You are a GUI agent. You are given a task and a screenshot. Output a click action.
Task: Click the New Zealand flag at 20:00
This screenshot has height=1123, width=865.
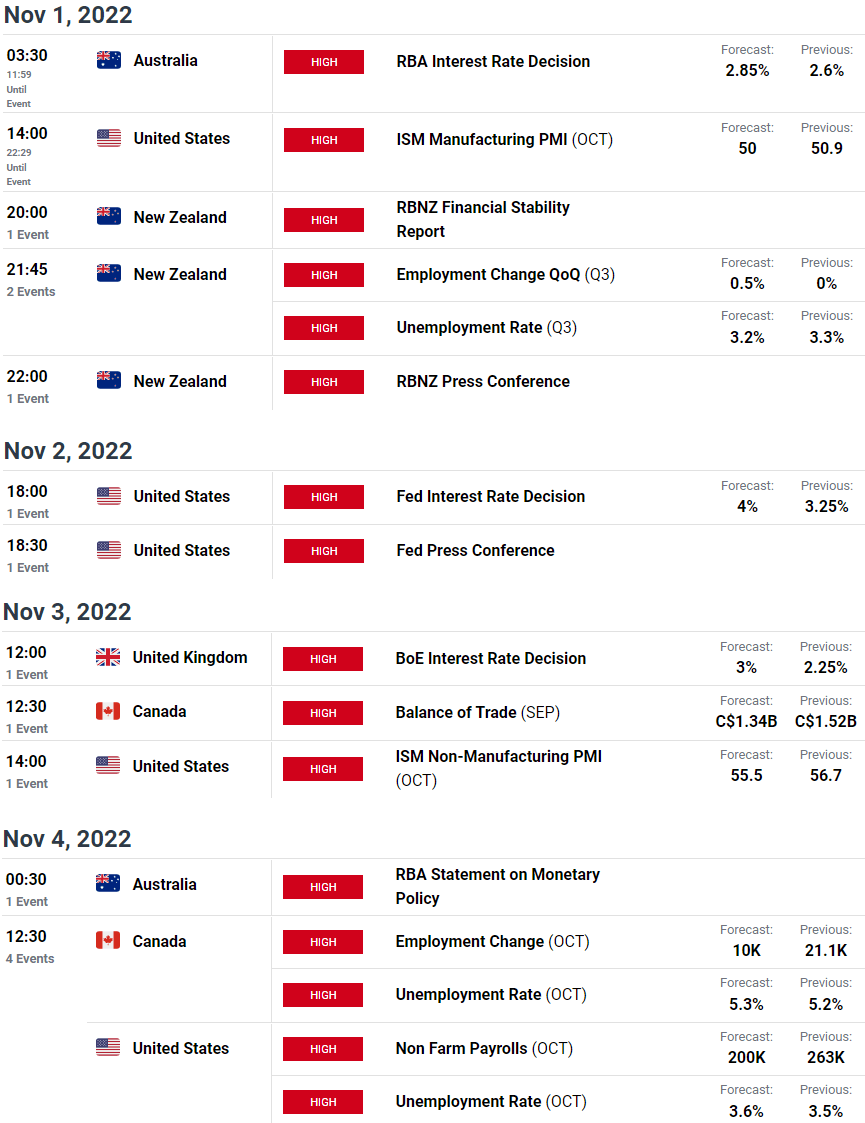point(109,216)
